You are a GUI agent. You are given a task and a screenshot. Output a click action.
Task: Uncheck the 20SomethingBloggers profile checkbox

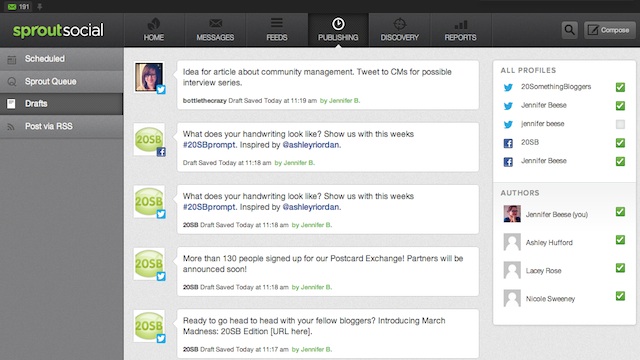620,87
